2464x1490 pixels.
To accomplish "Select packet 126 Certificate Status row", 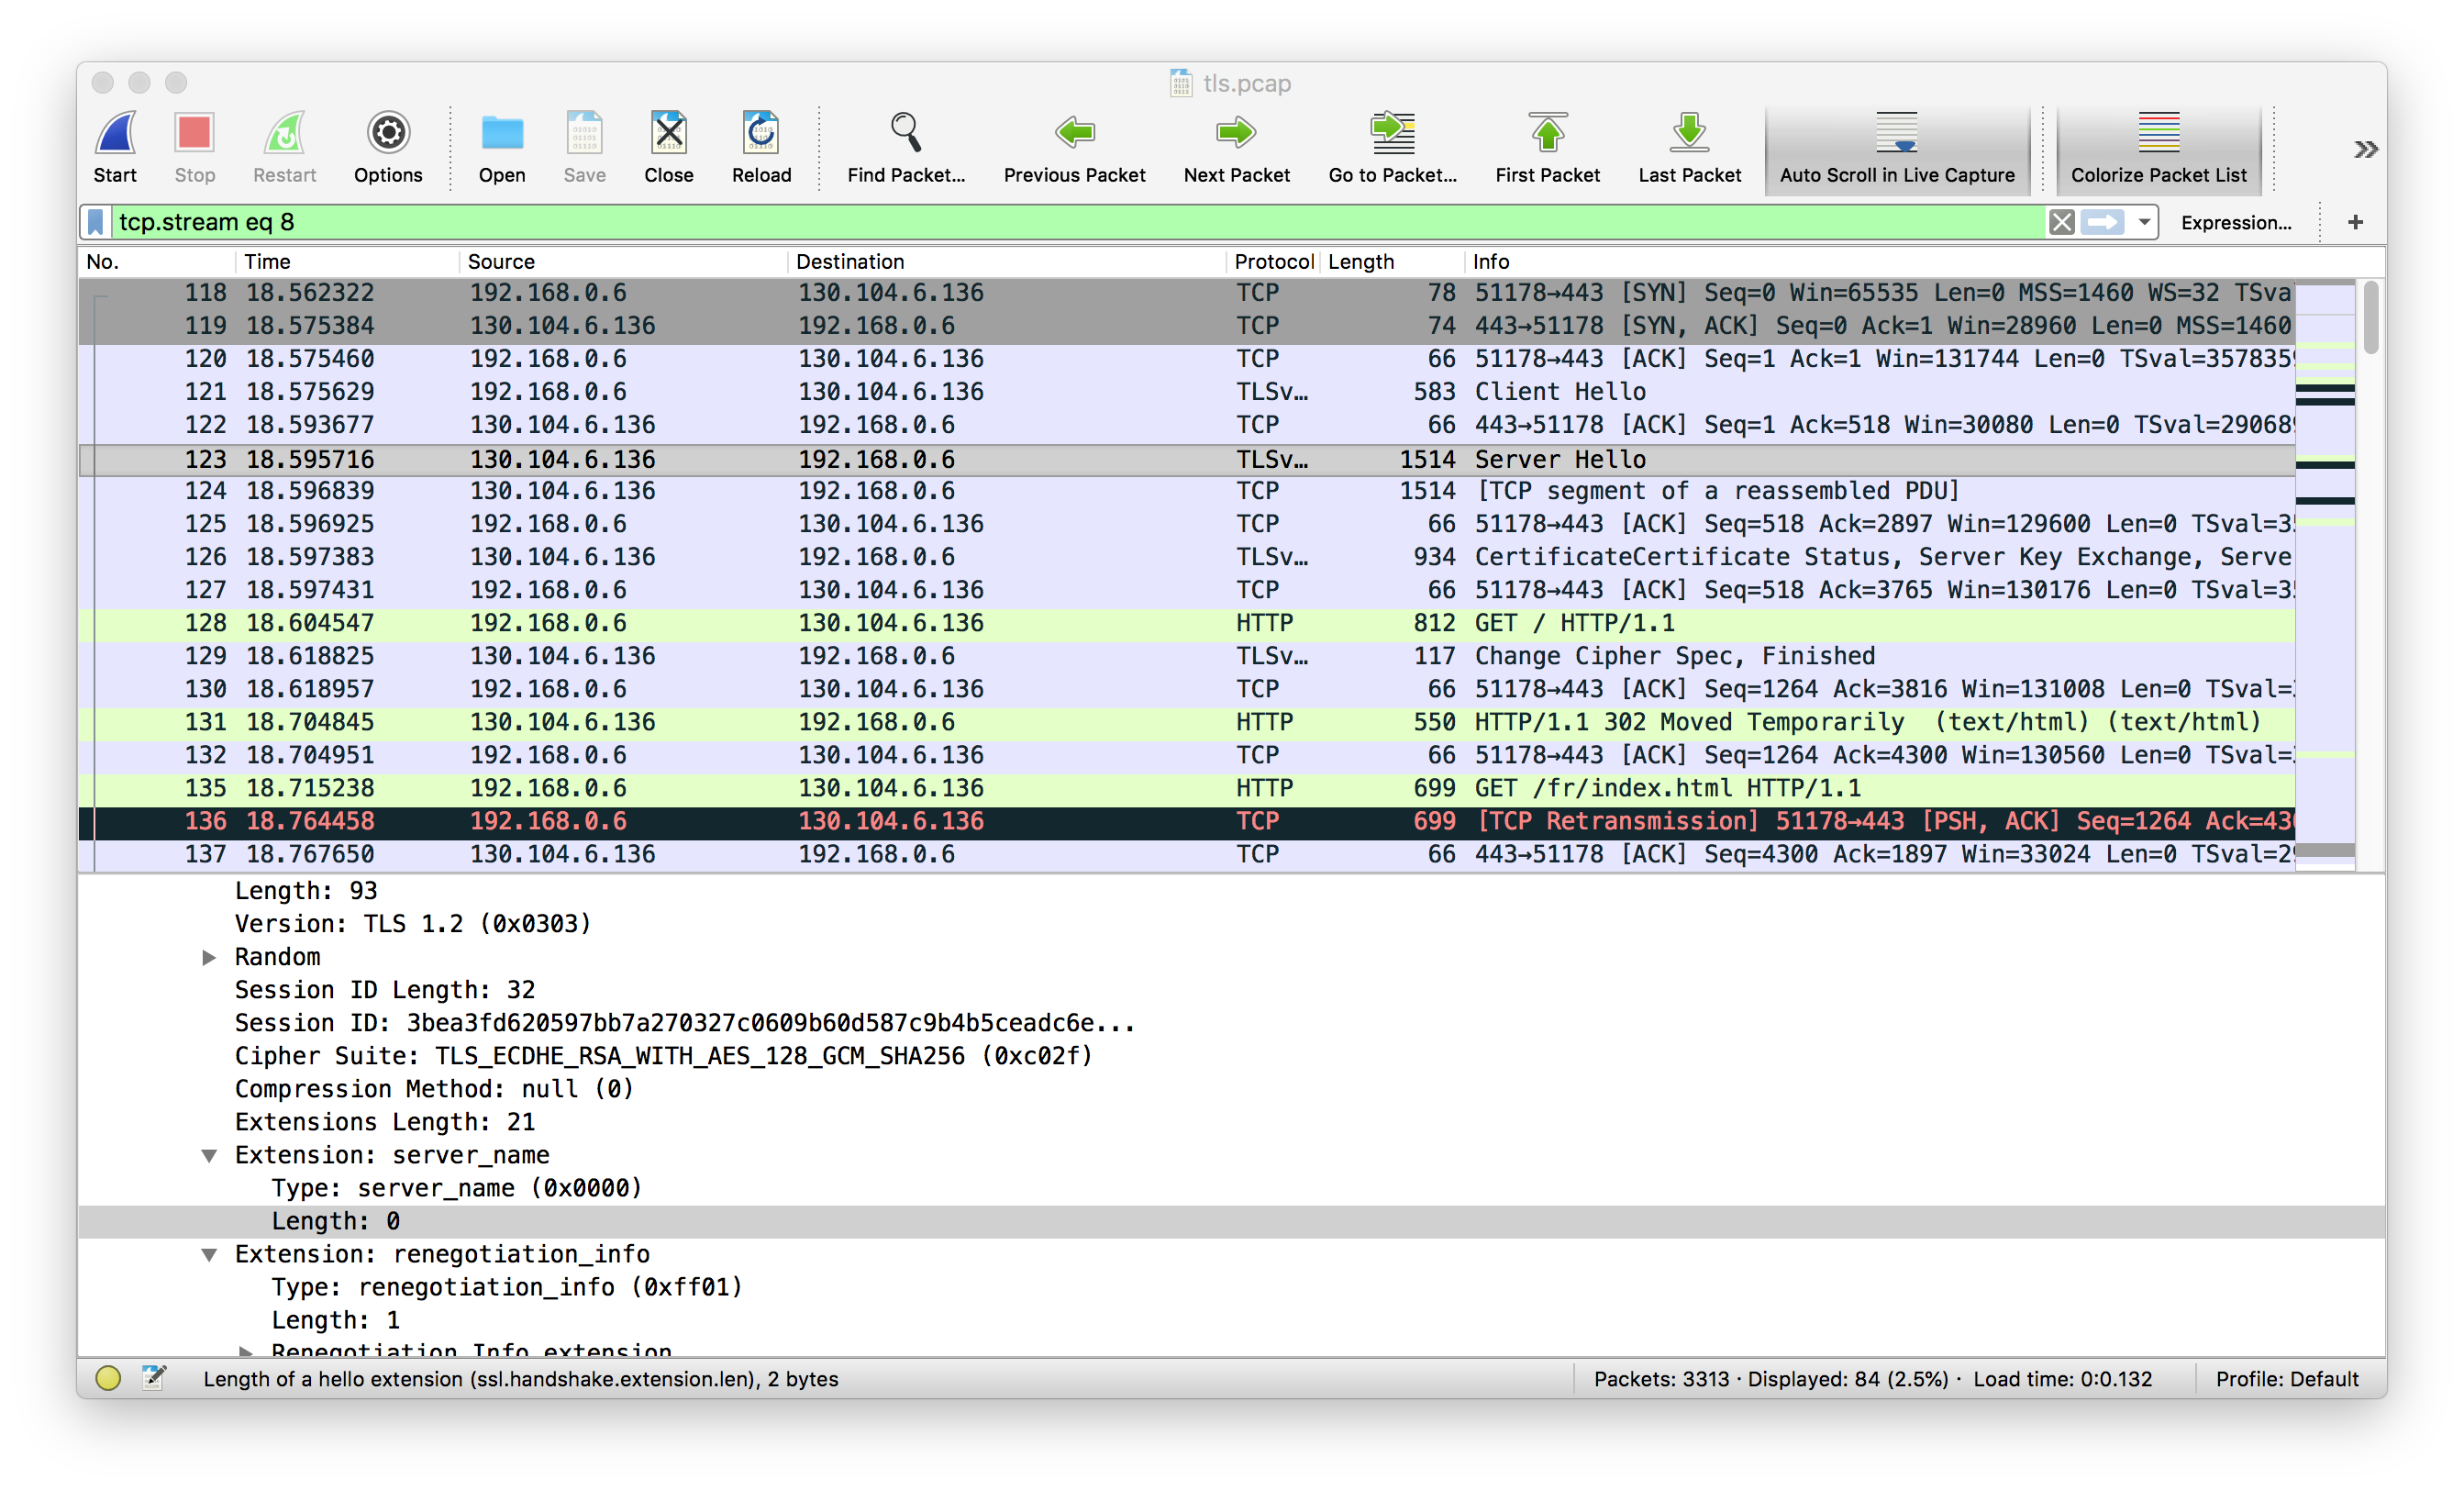I will click(1187, 557).
